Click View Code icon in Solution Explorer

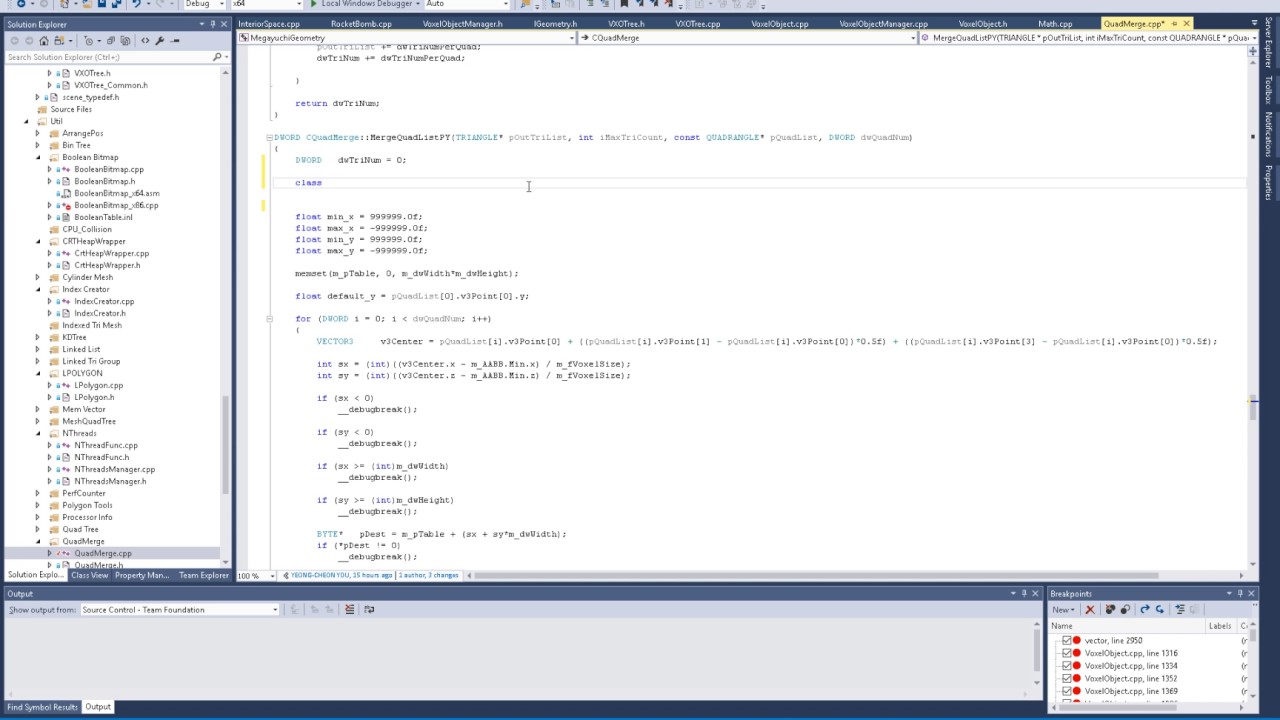click(x=145, y=41)
